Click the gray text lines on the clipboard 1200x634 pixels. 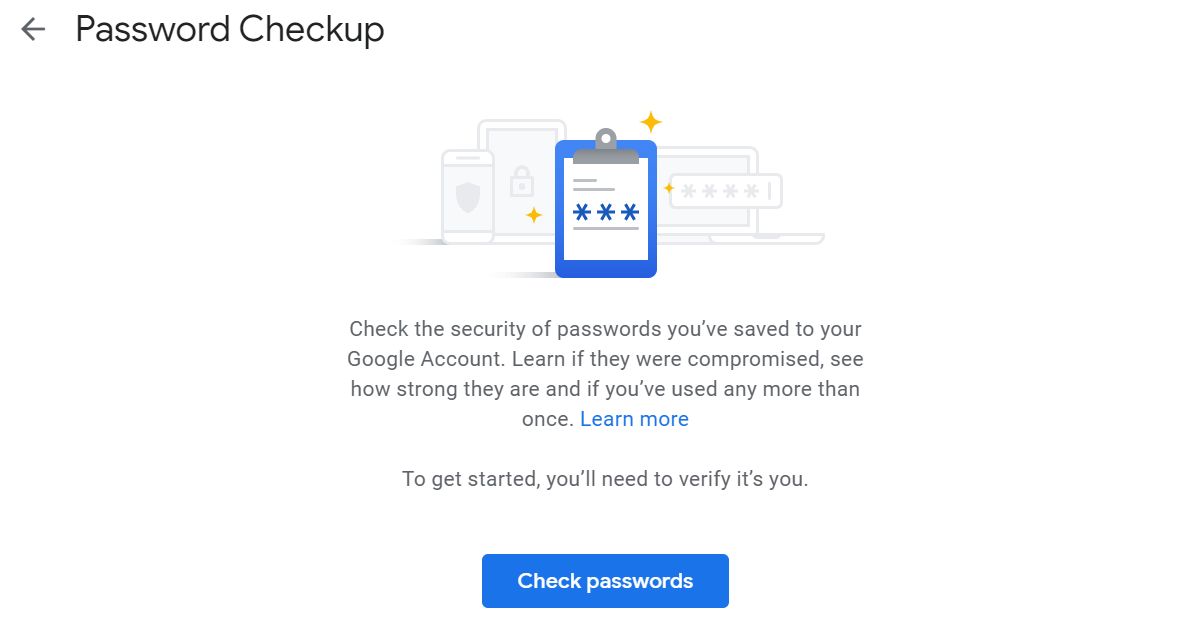(593, 185)
